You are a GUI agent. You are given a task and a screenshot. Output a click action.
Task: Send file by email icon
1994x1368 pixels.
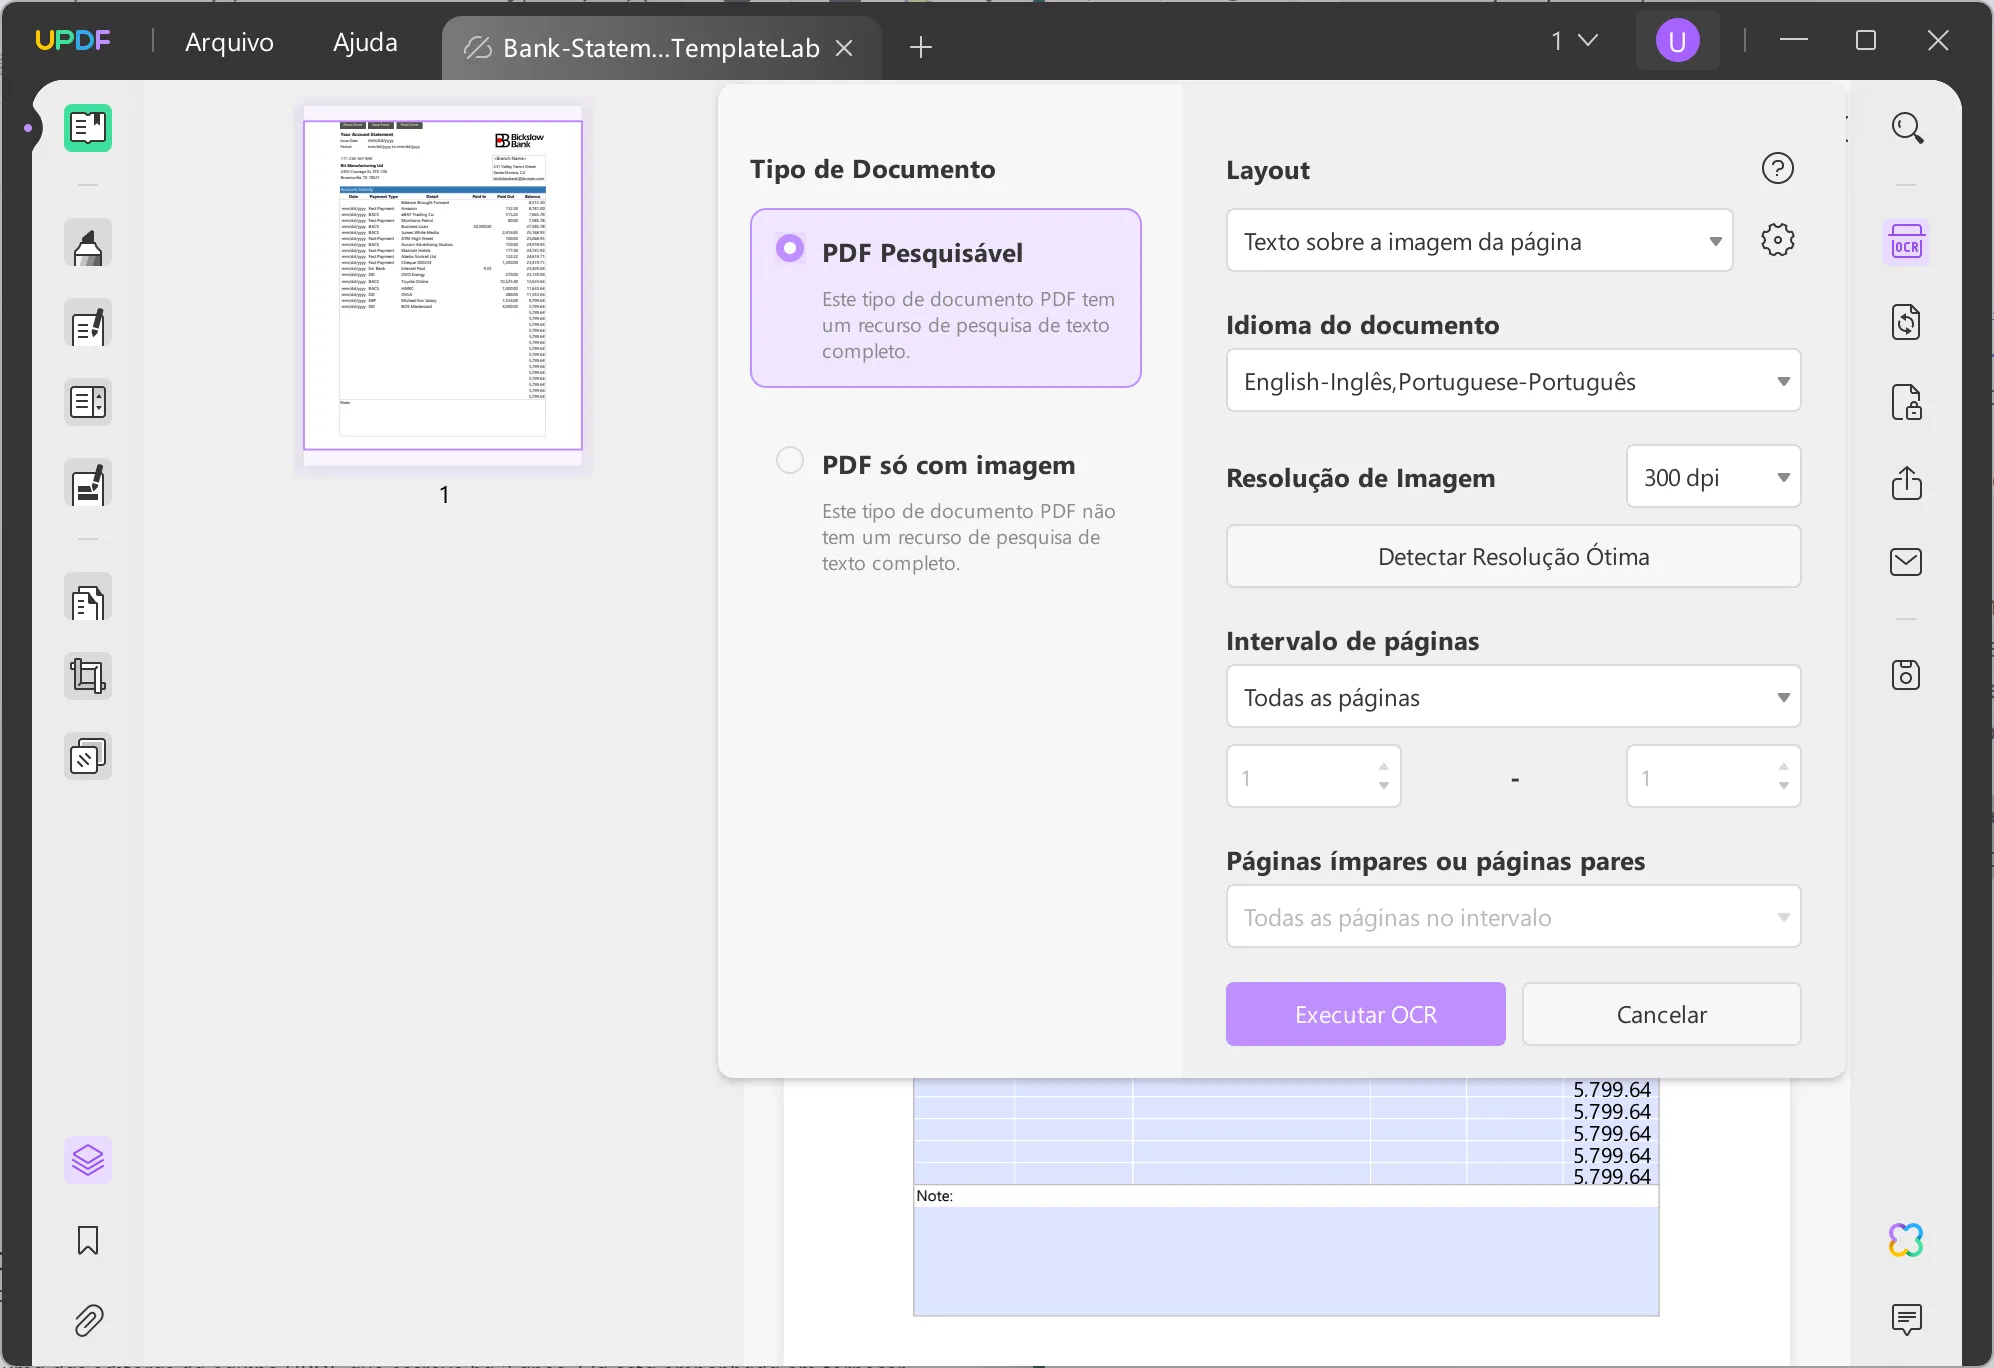(x=1906, y=562)
